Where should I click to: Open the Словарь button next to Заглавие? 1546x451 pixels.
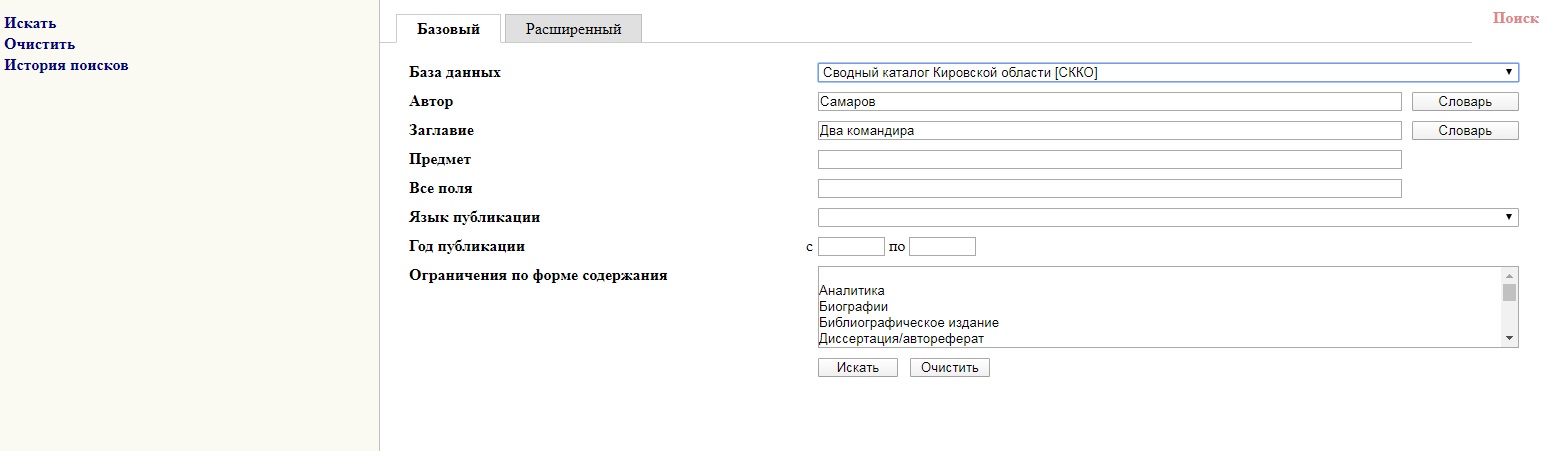[x=1465, y=130]
